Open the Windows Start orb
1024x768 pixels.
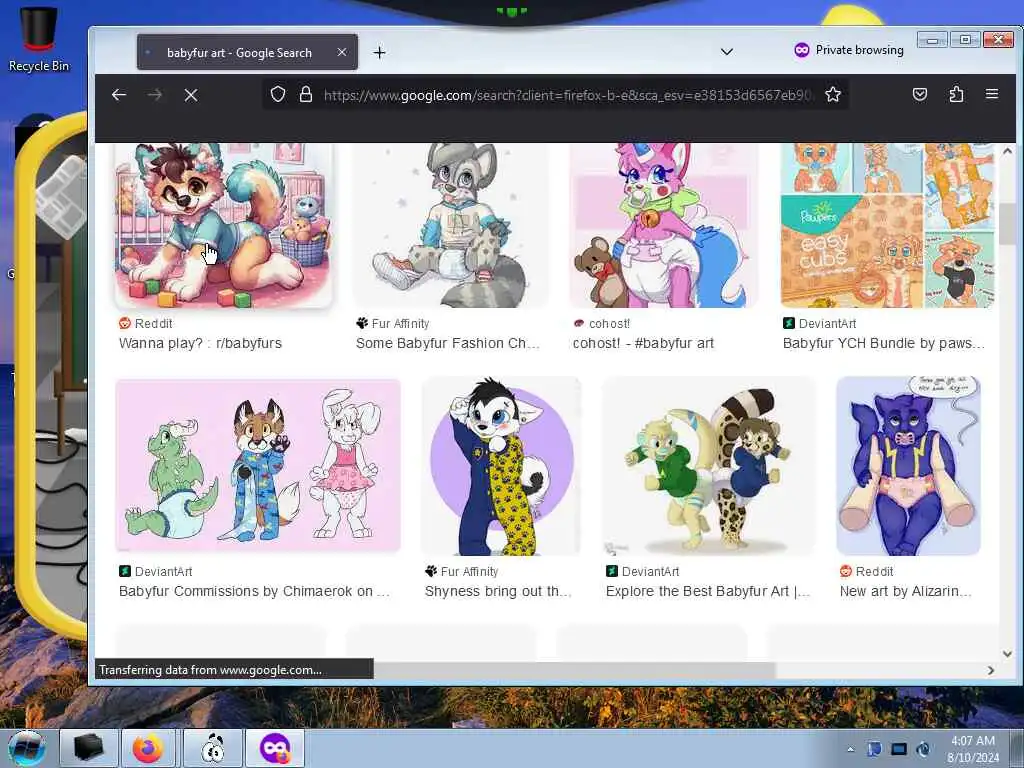[27, 748]
